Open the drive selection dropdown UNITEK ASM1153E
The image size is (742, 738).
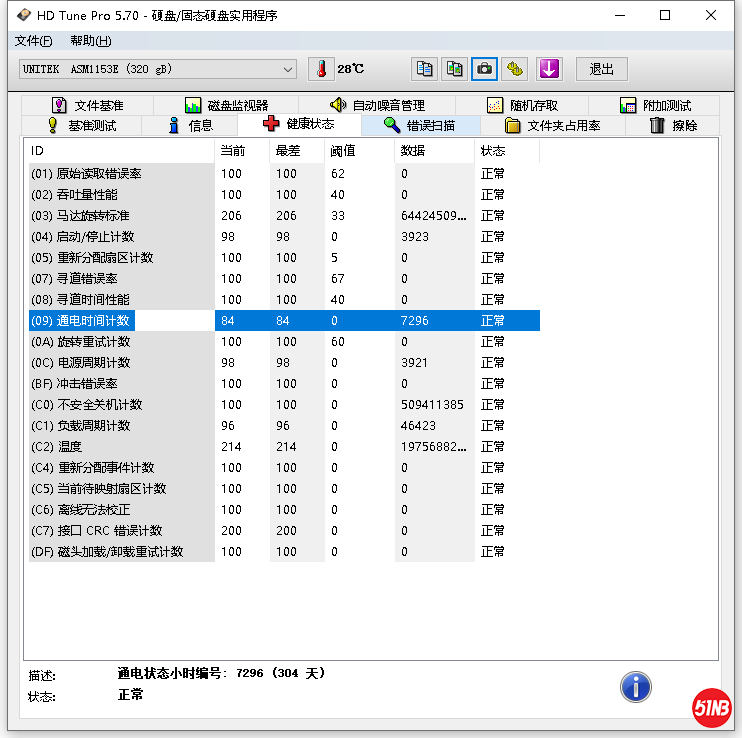[x=158, y=69]
